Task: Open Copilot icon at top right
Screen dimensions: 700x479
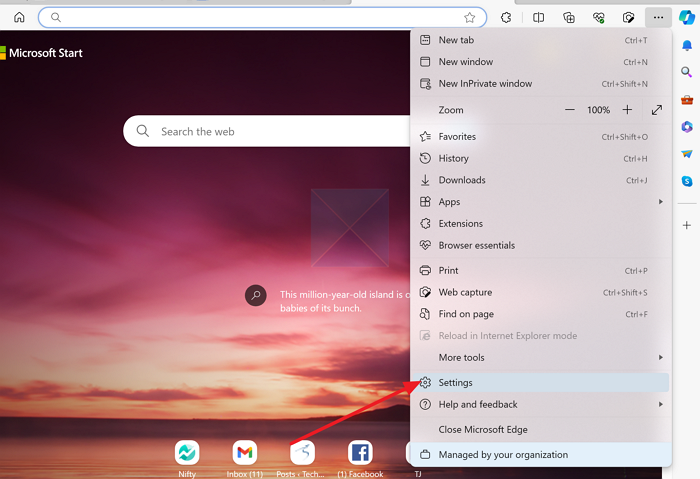Action: click(x=687, y=17)
